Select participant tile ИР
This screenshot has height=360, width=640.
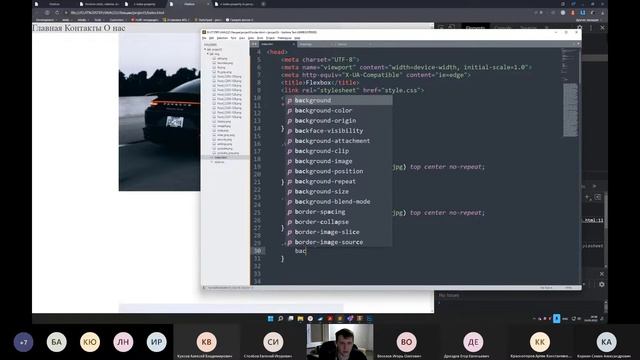156,342
